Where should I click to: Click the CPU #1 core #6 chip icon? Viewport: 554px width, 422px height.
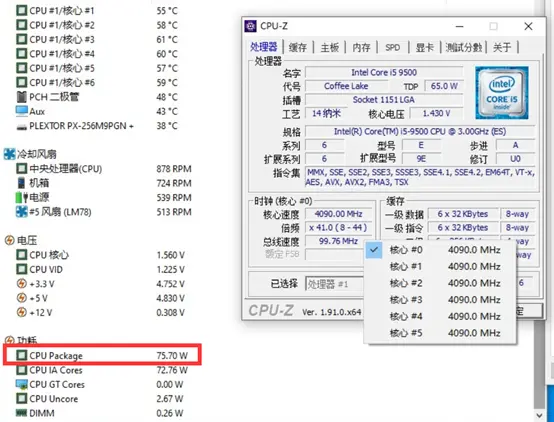22,82
